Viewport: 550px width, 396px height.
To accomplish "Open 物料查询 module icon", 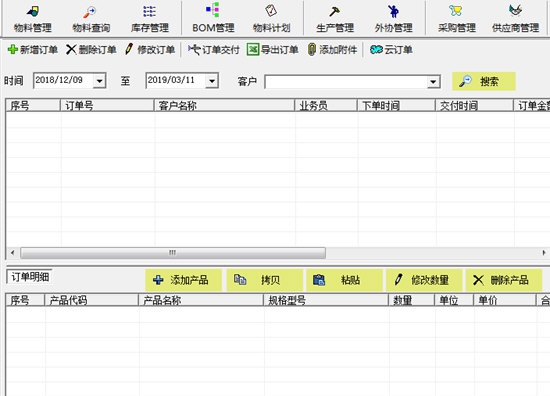I will coord(90,11).
